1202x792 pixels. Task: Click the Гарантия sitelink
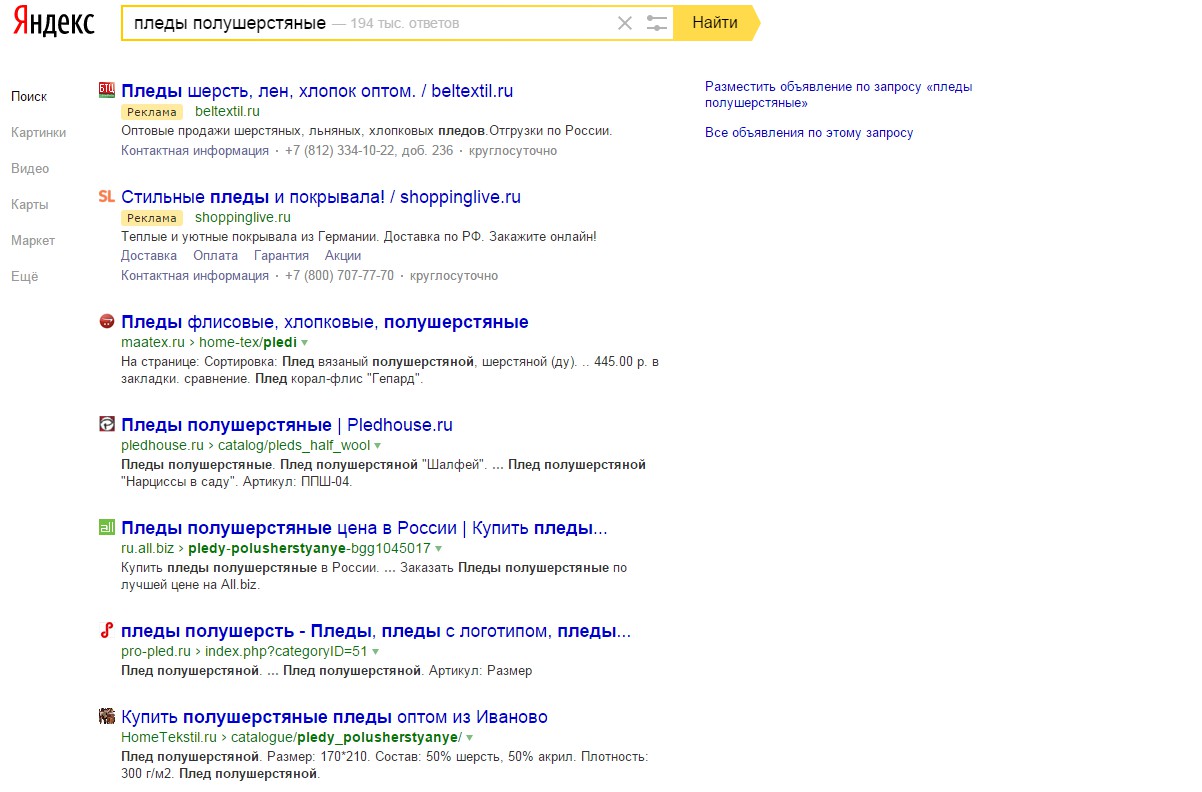pyautogui.click(x=282, y=256)
